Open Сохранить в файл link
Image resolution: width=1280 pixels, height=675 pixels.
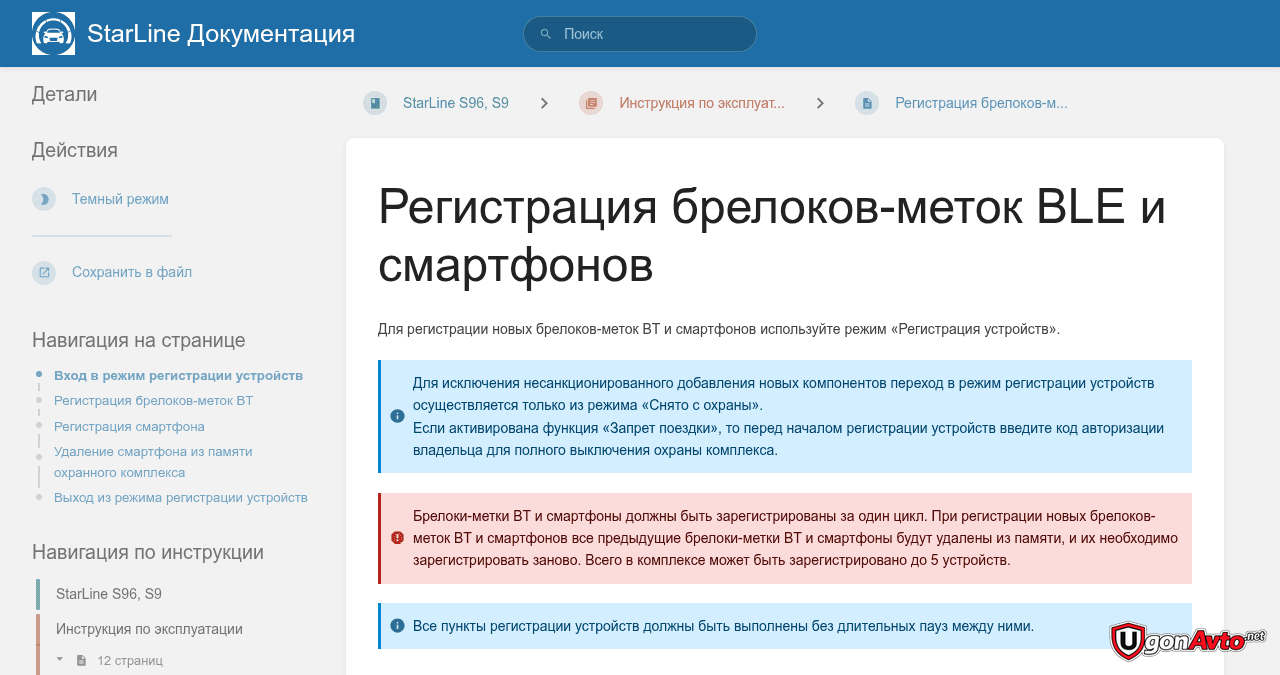click(132, 272)
